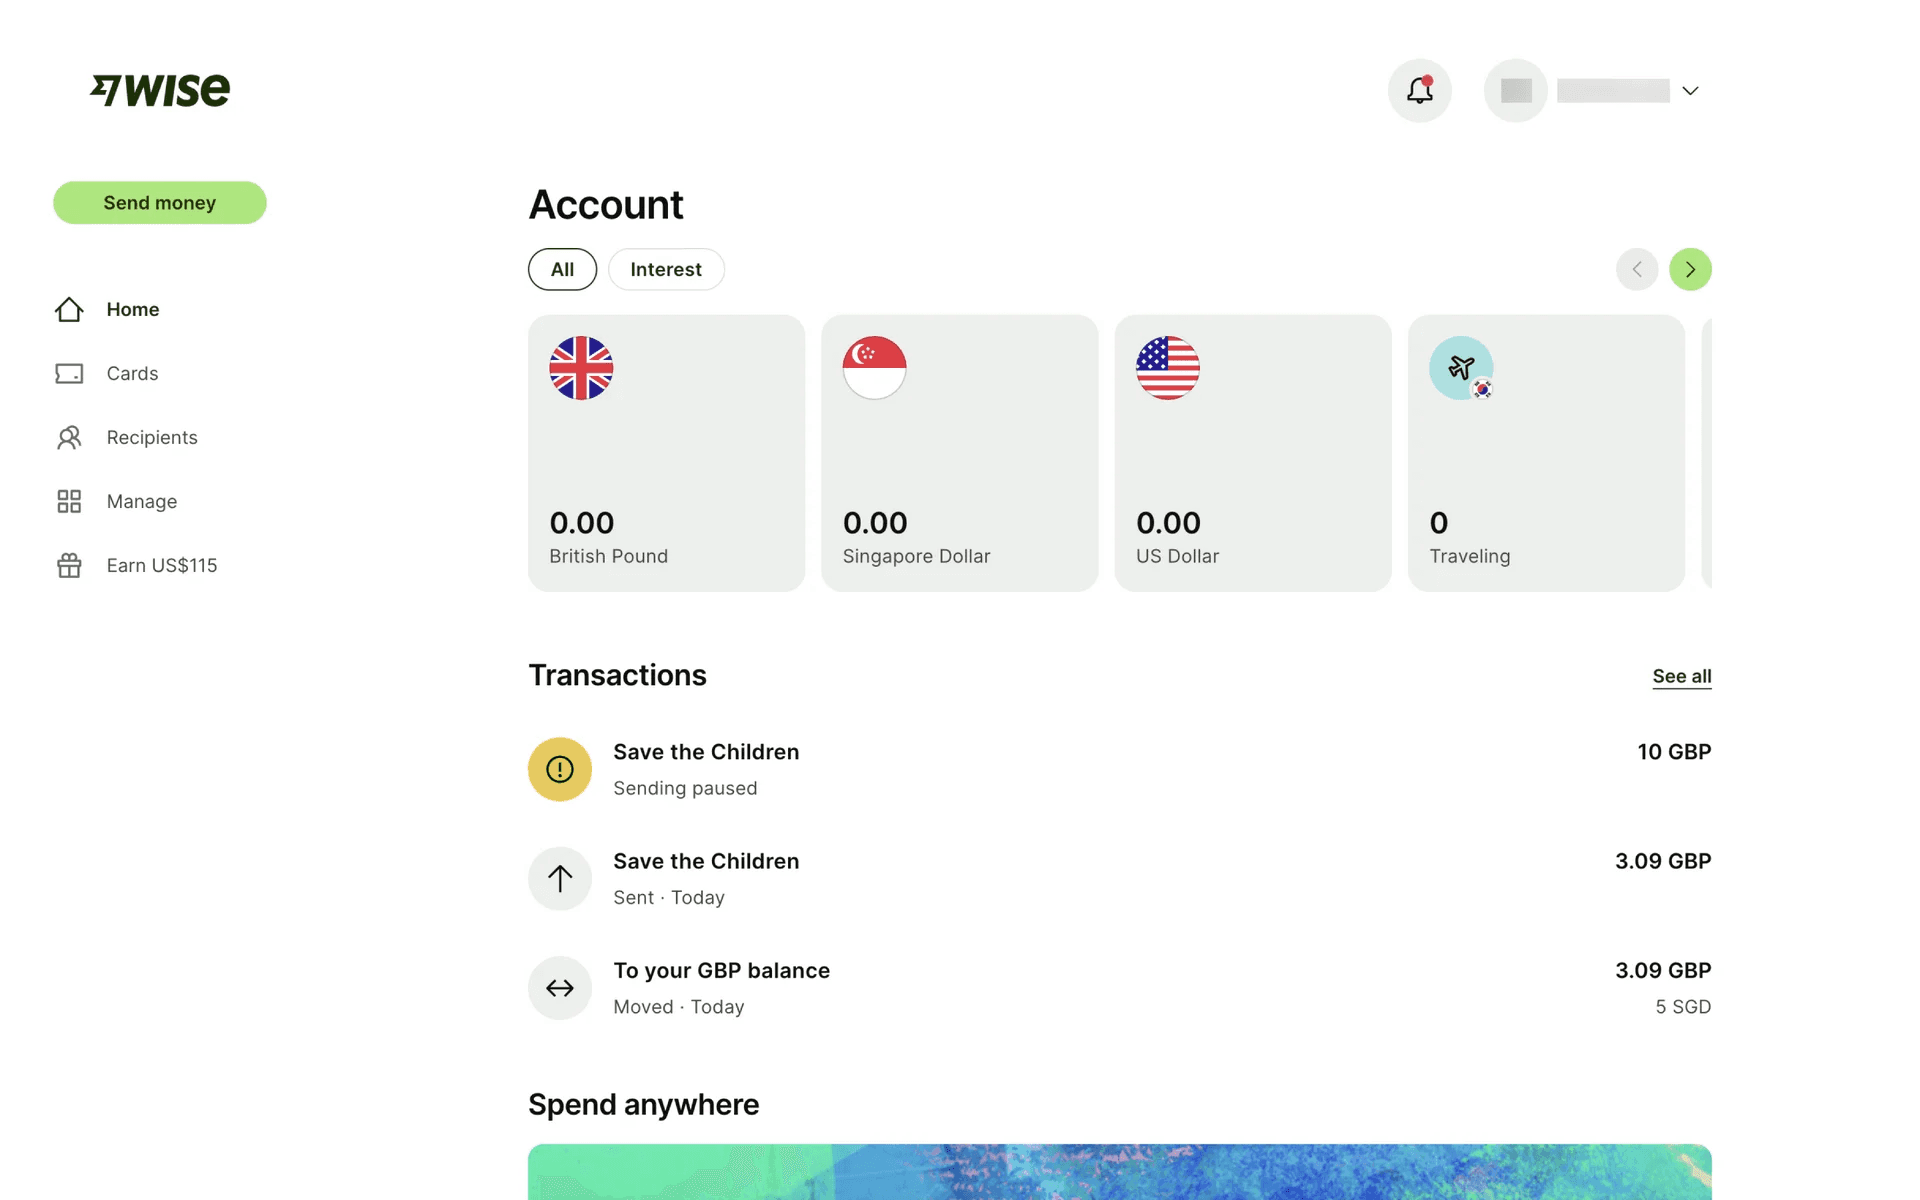Viewport: 1920px width, 1200px height.
Task: Open the Traveling jar card
Action: [1546, 453]
